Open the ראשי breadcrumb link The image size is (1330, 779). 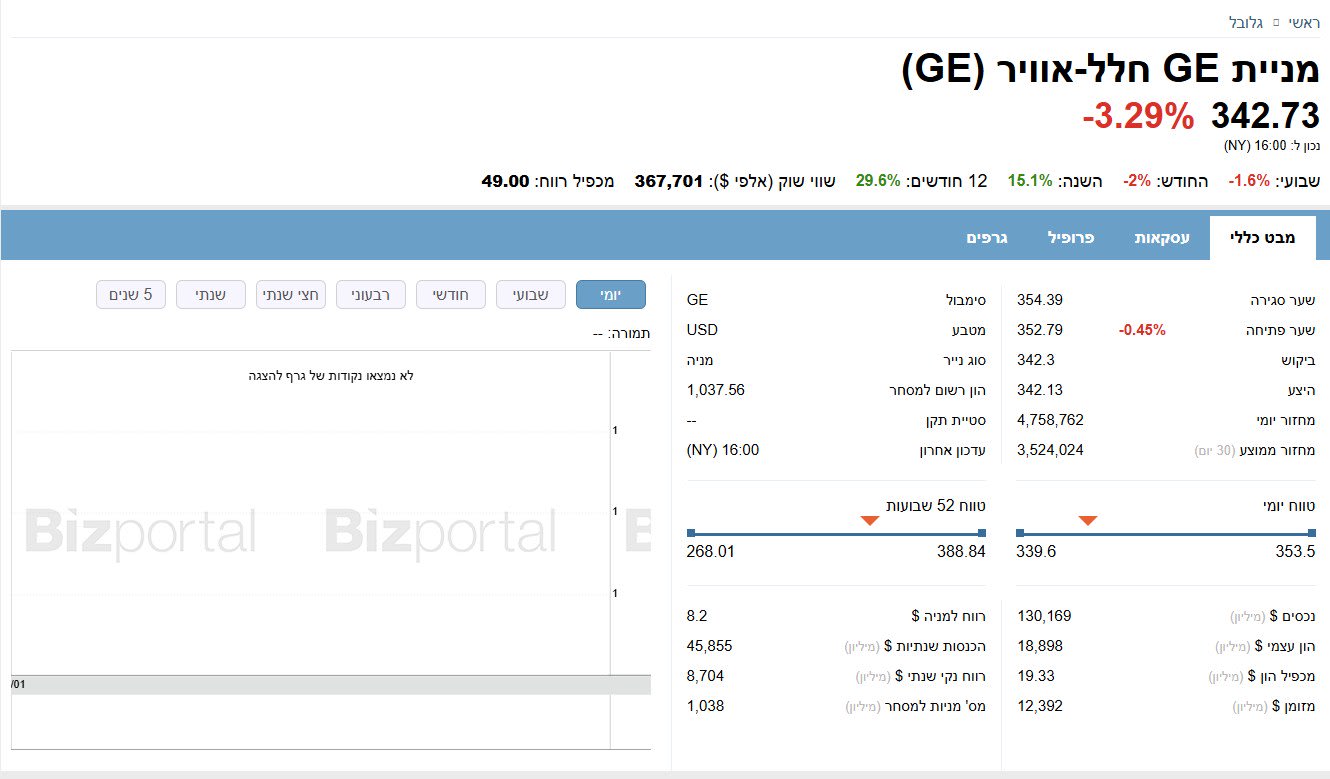1303,22
